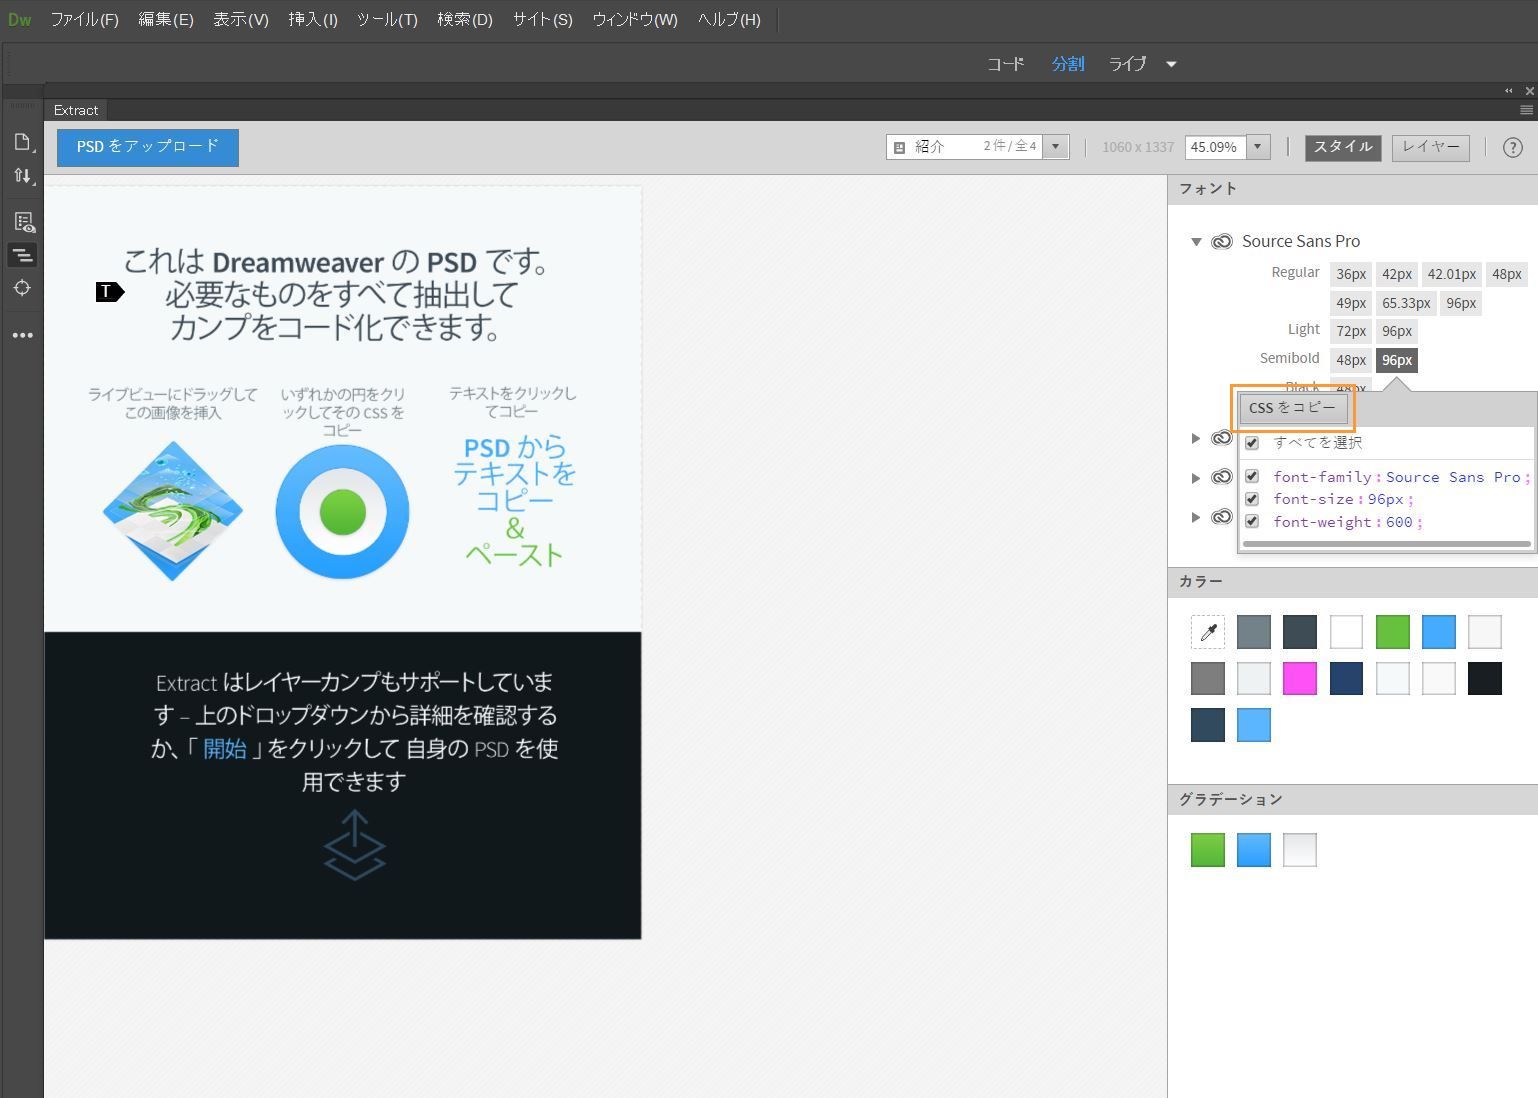Open the サイト(S) menu

click(543, 20)
